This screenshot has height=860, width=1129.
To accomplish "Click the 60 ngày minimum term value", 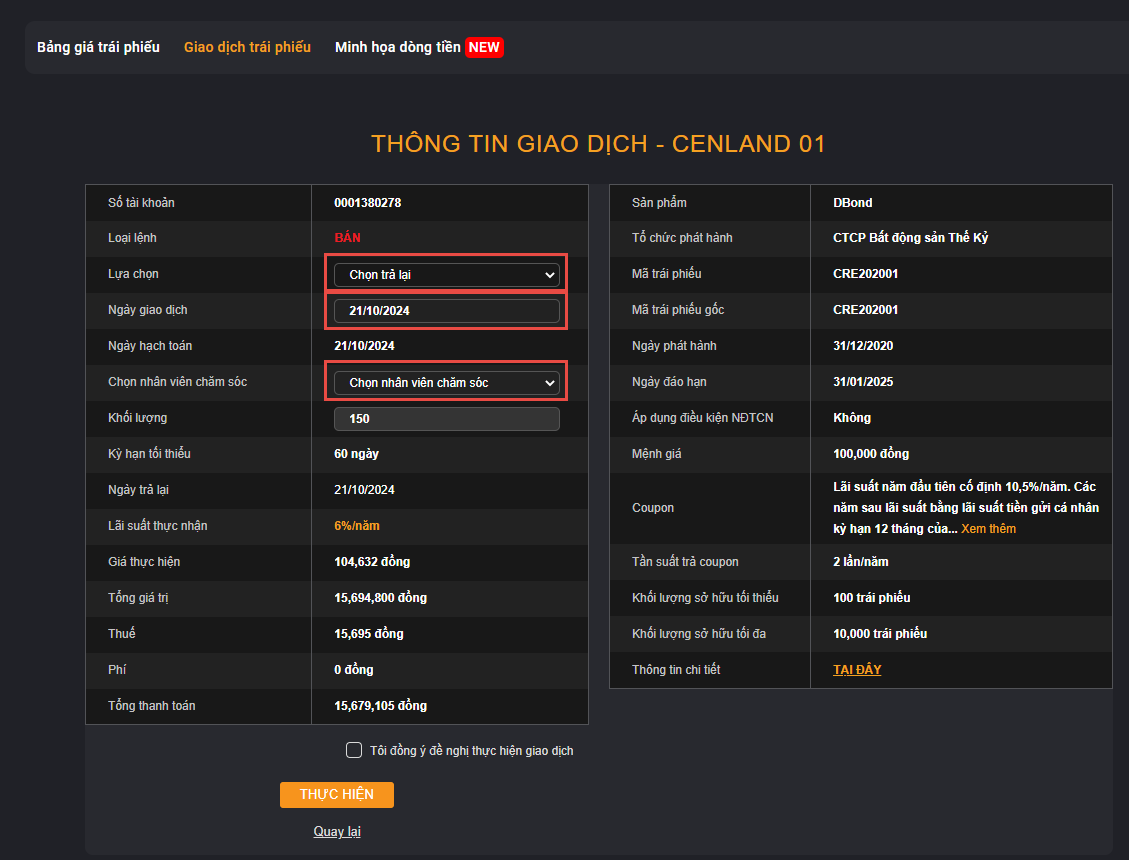I will coord(356,454).
